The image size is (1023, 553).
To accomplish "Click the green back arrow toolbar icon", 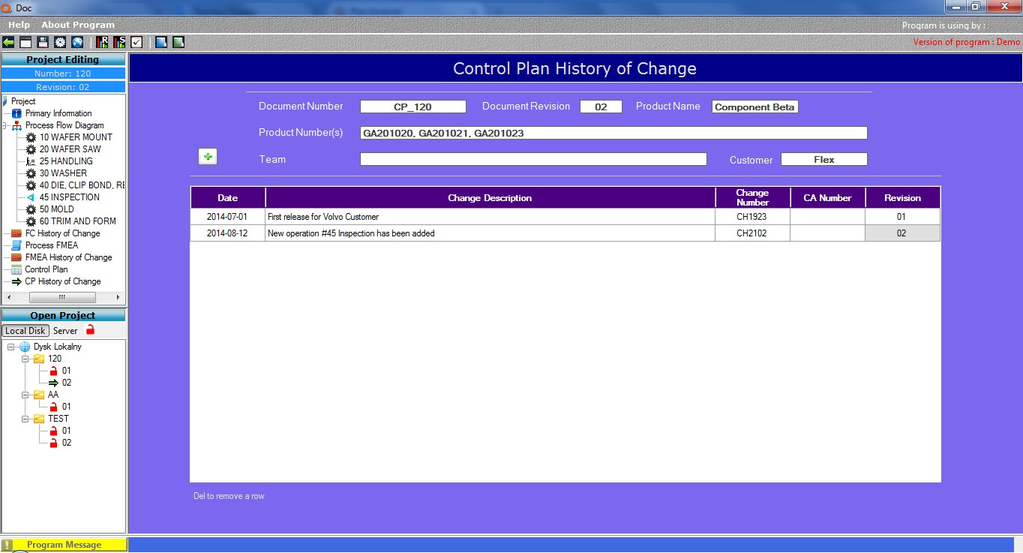I will tap(8, 42).
